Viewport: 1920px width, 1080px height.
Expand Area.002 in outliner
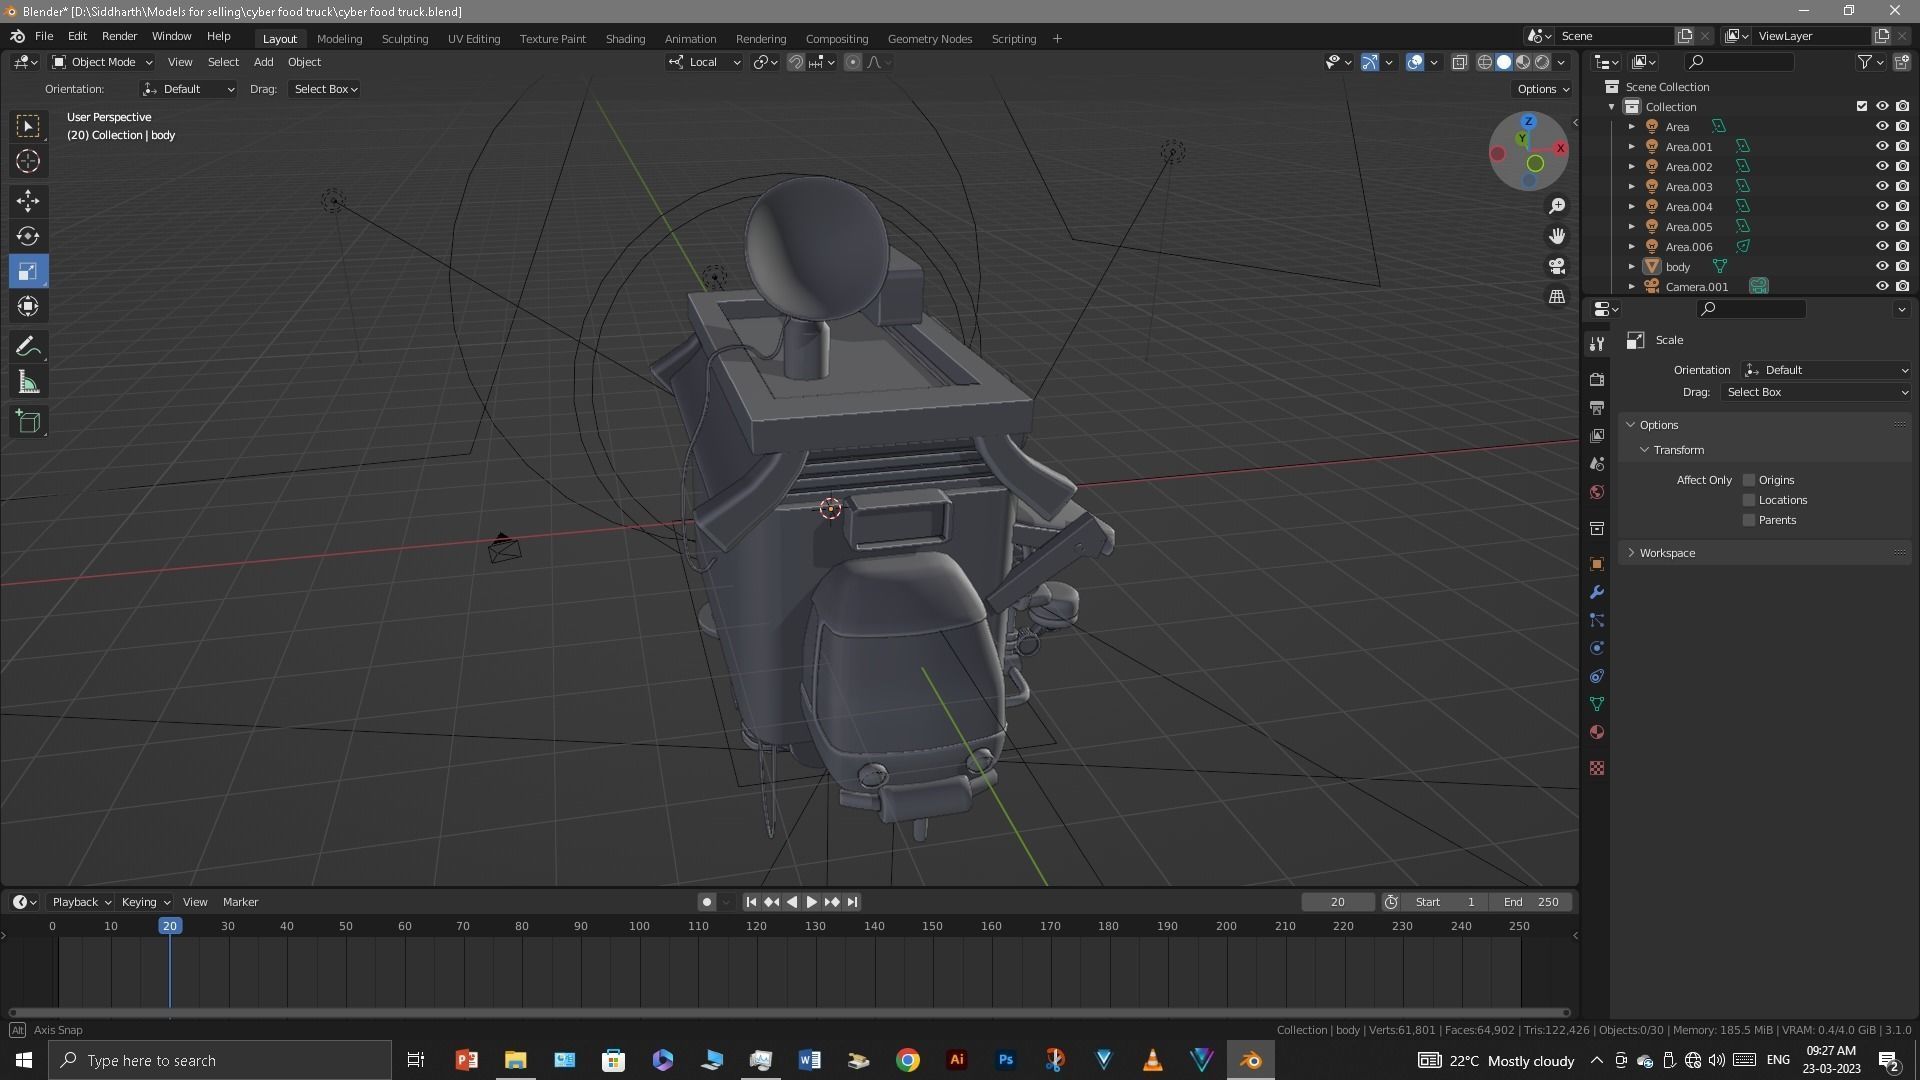[1632, 167]
